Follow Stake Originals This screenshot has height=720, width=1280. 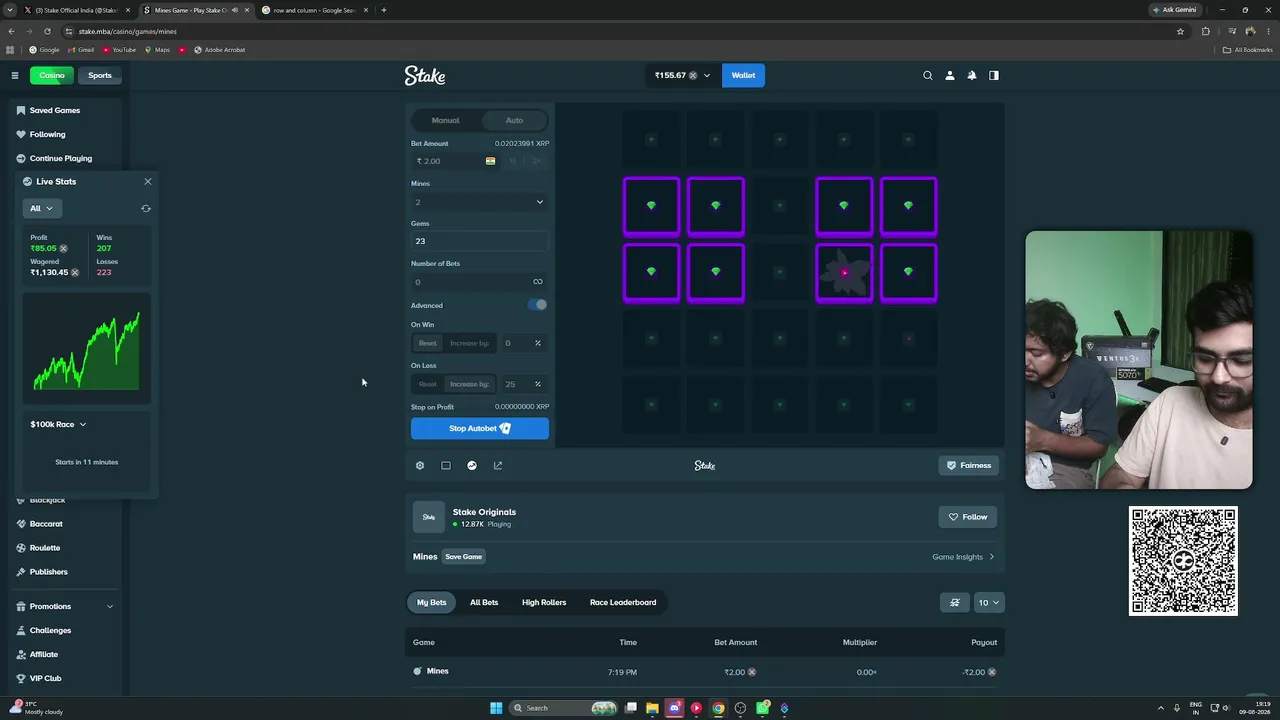click(968, 517)
